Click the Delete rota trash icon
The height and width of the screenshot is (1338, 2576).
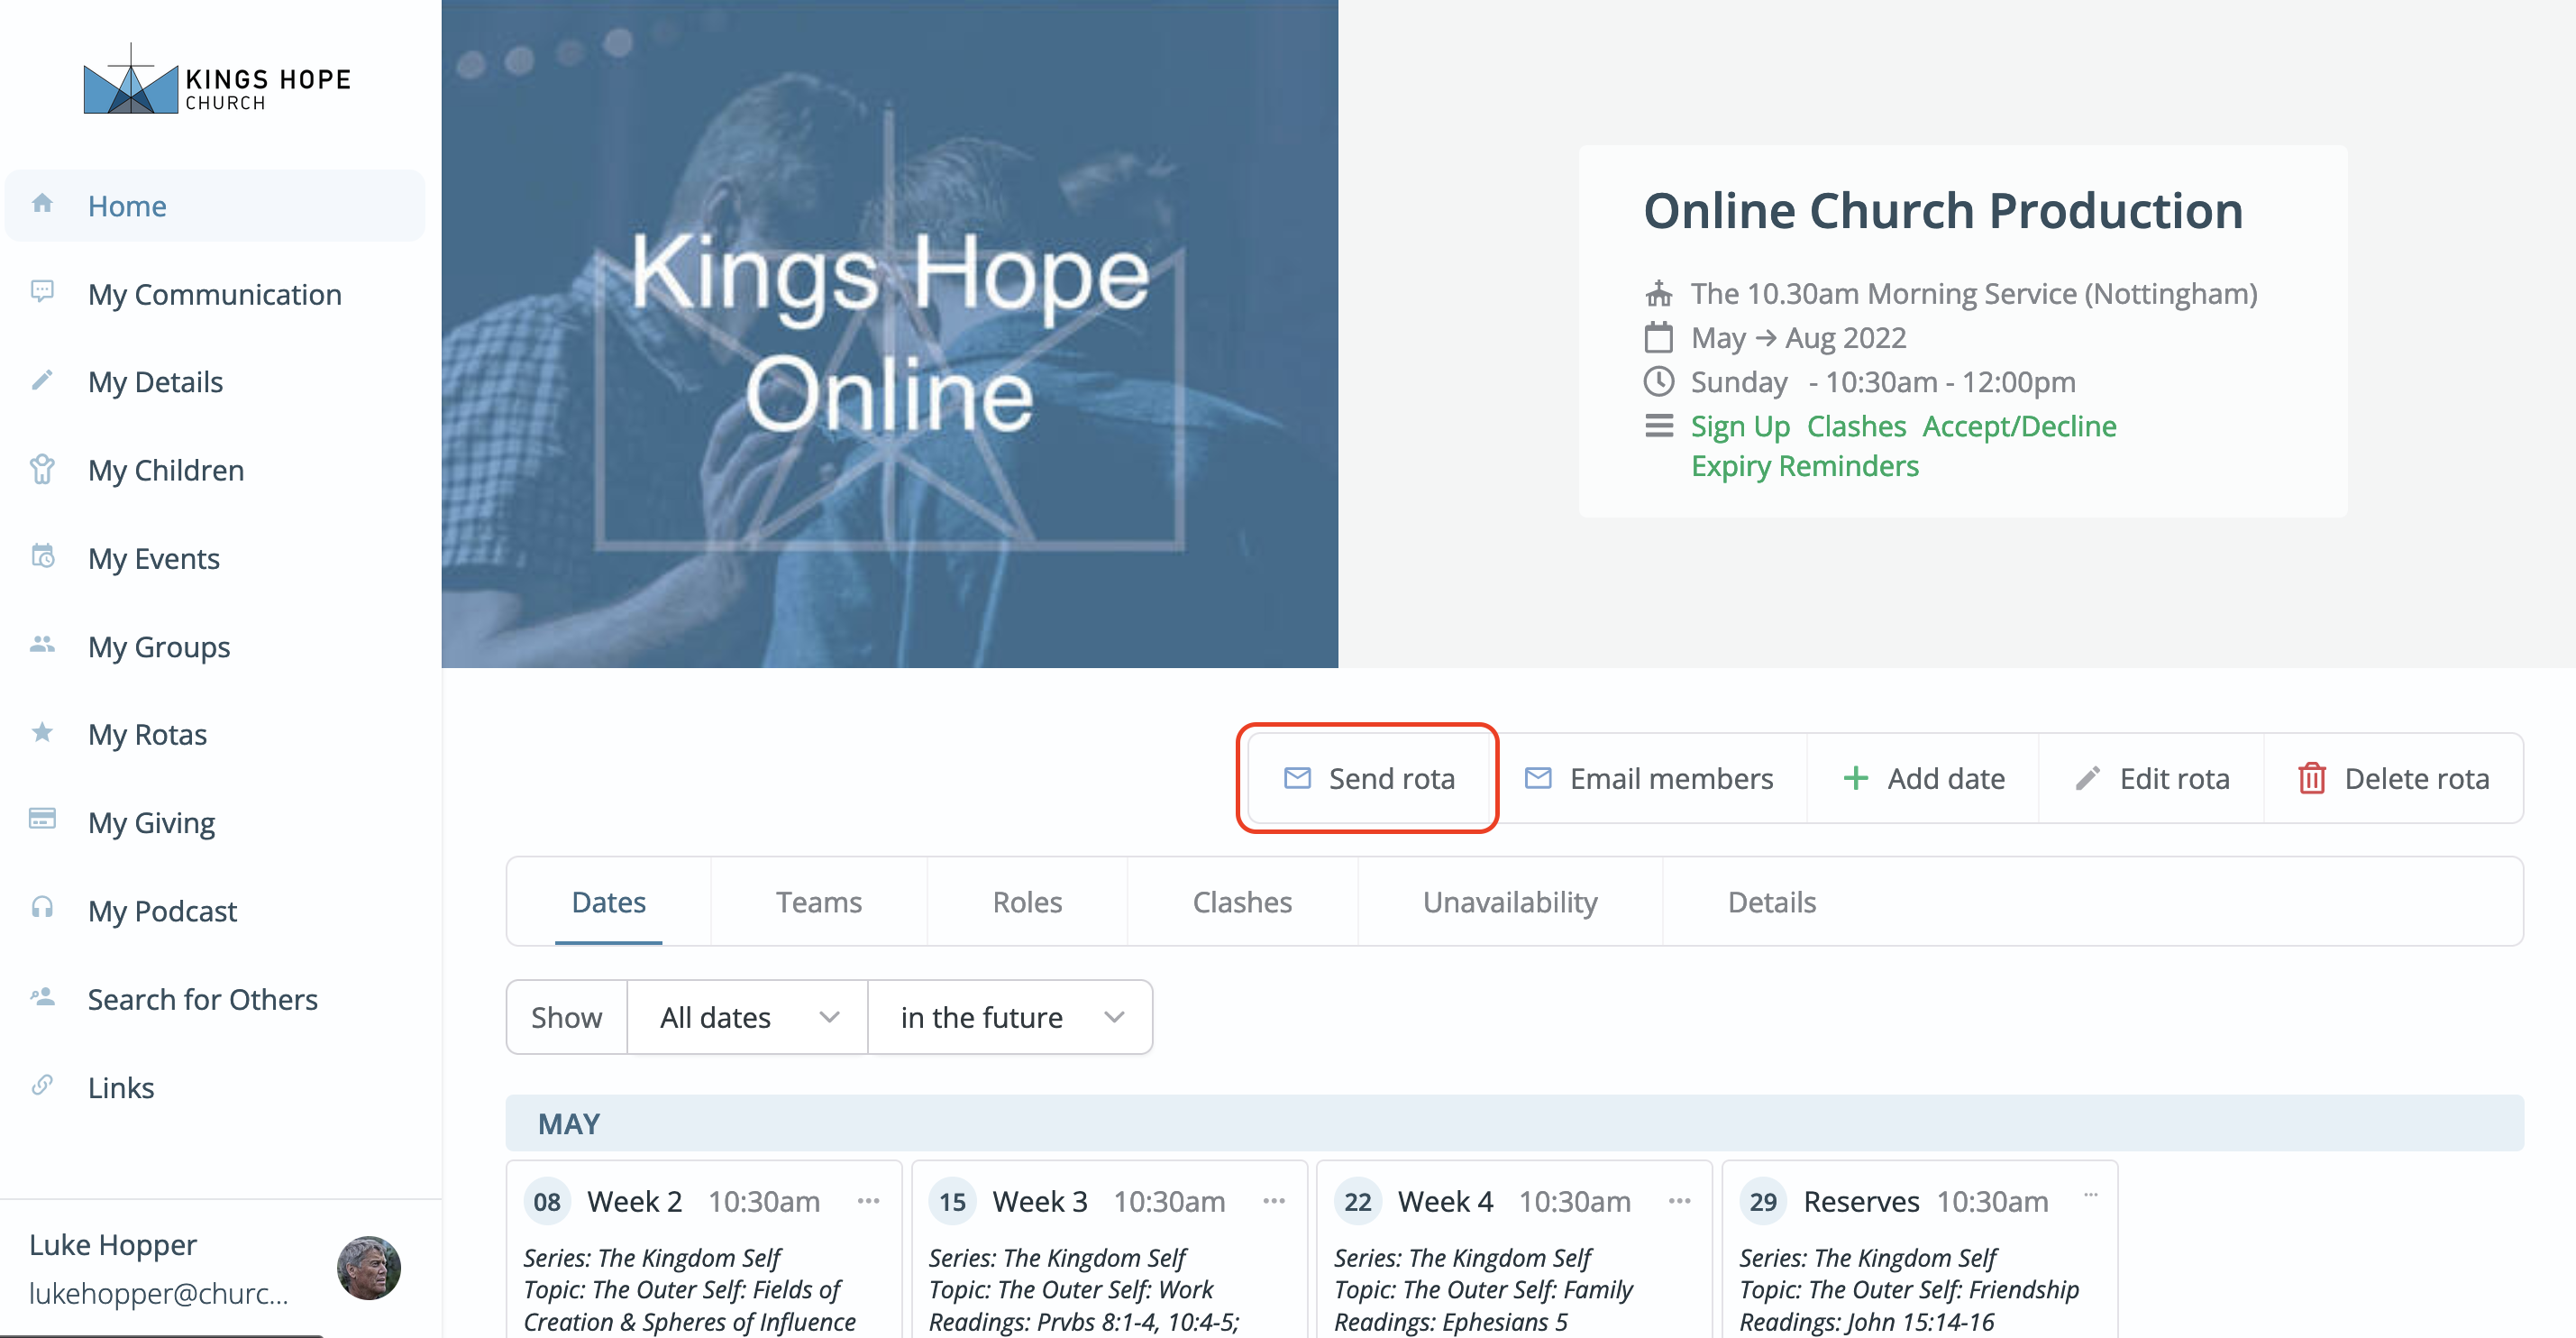(2311, 778)
